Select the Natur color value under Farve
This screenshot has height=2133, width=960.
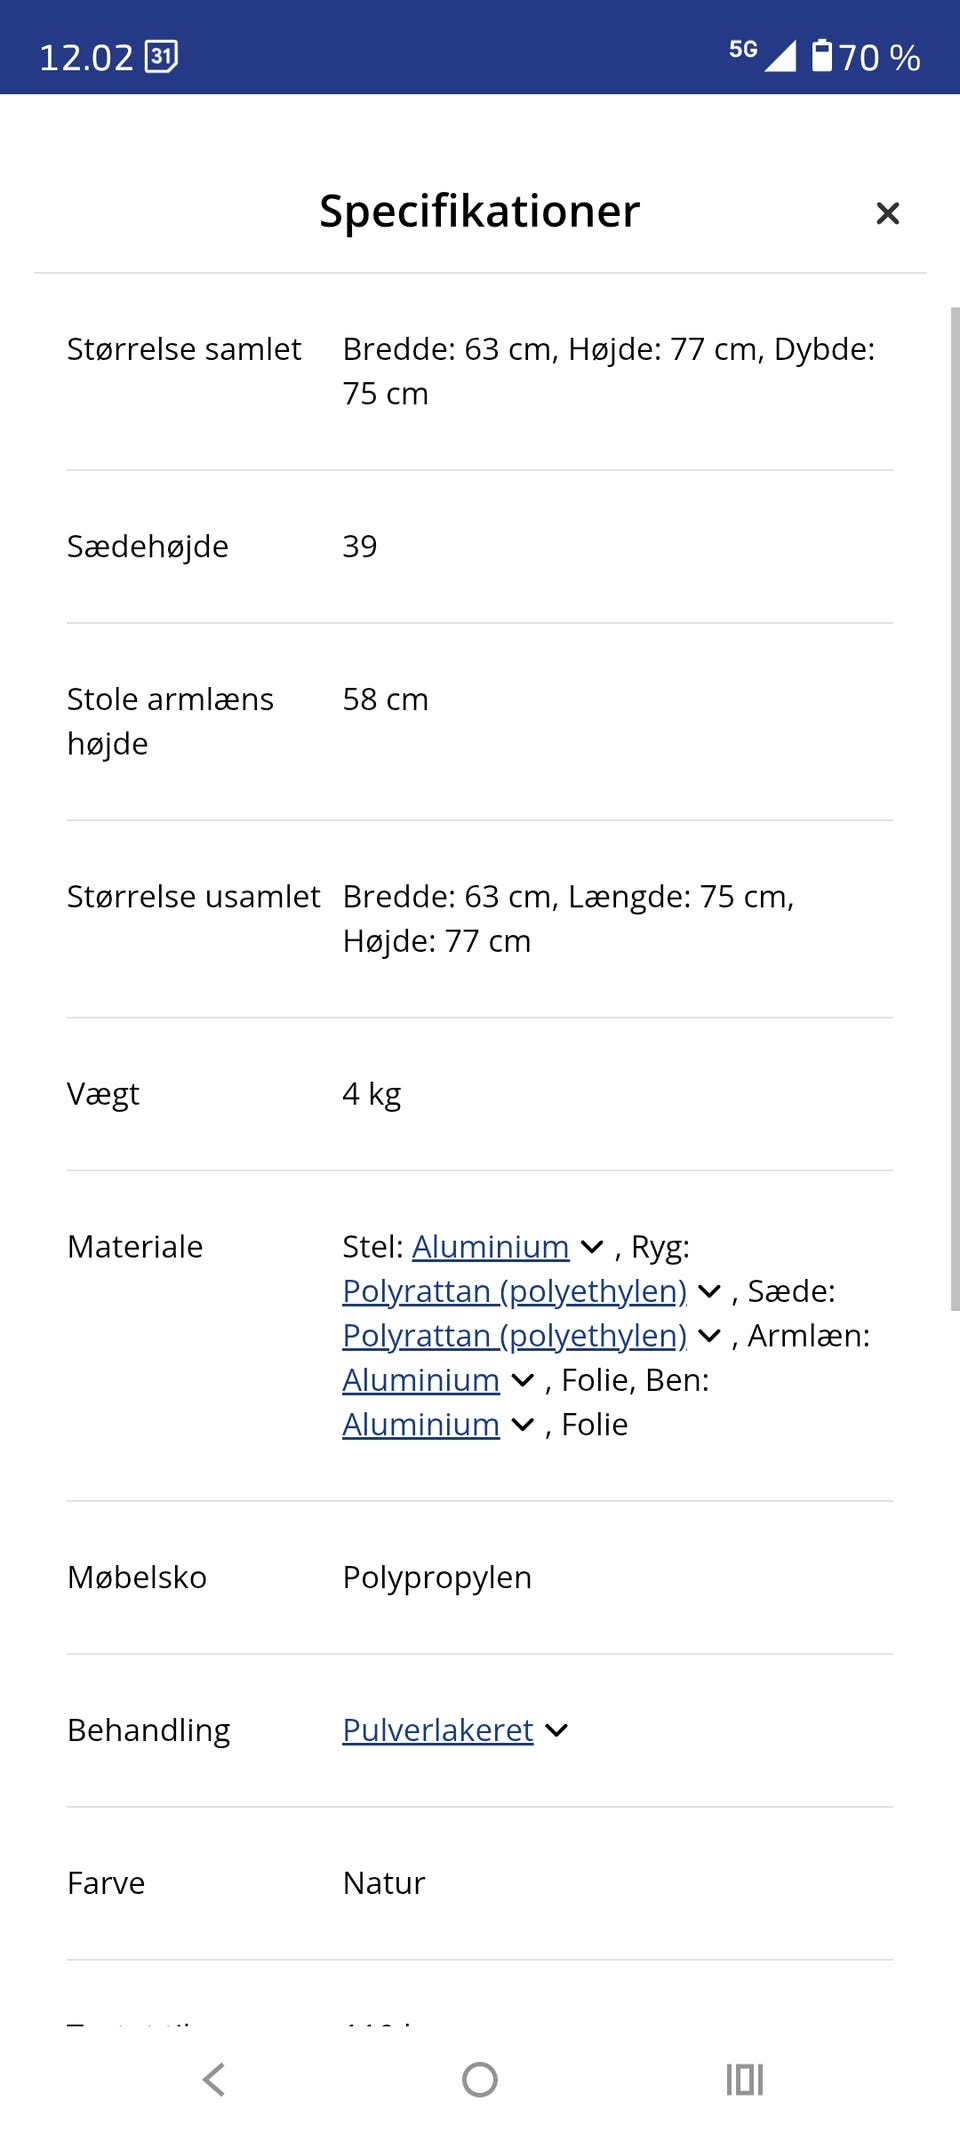pyautogui.click(x=382, y=1882)
